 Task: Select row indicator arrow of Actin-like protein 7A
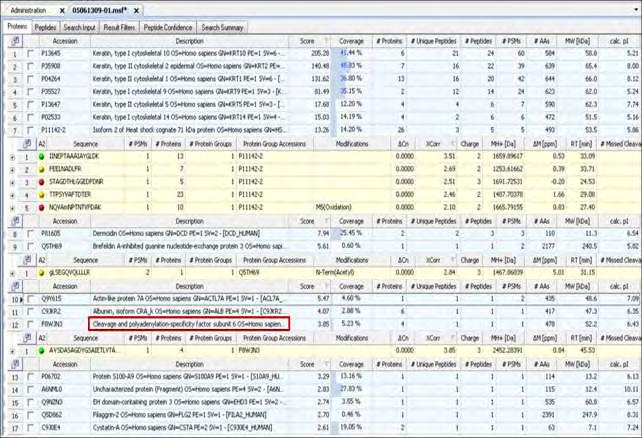click(21, 299)
